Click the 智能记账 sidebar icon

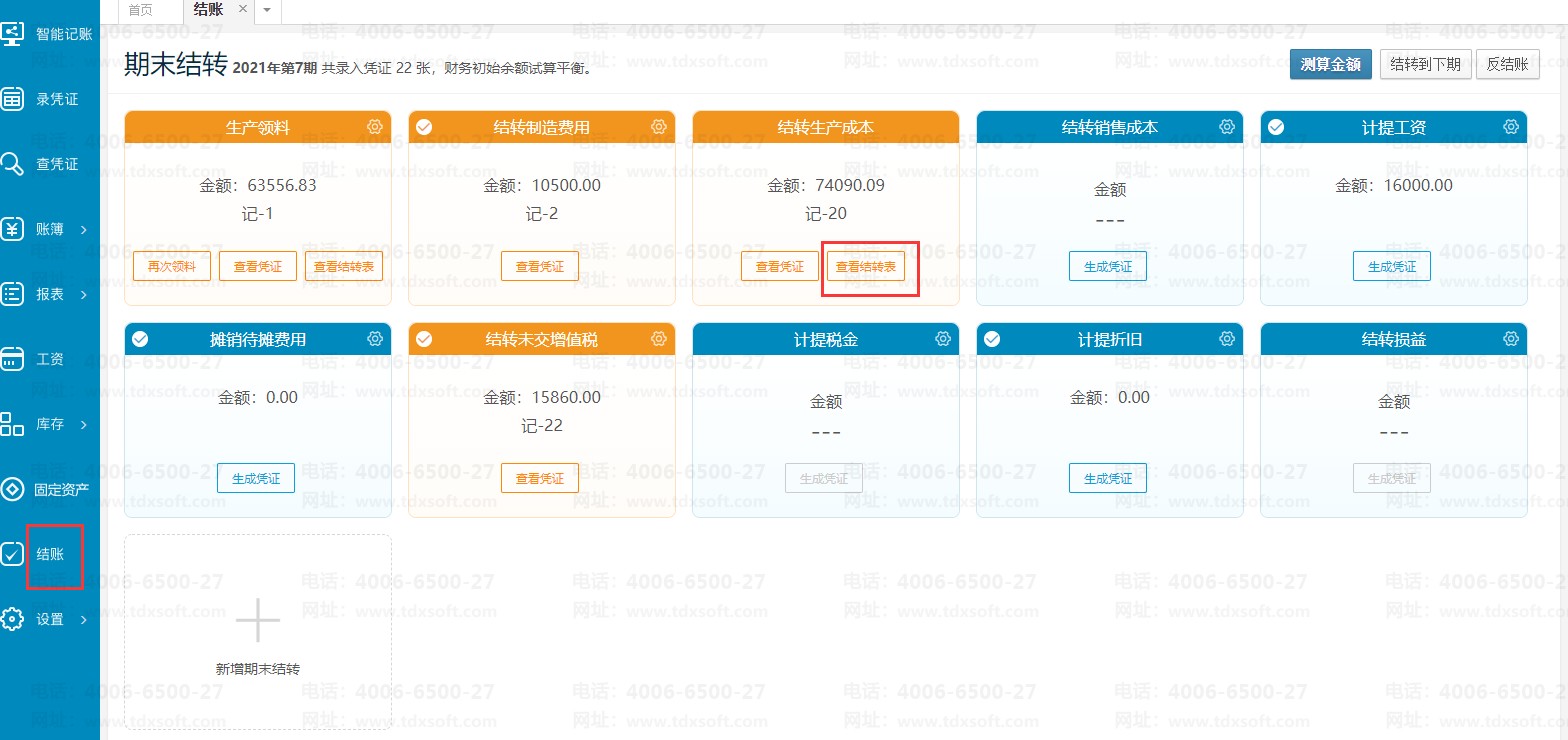click(13, 34)
